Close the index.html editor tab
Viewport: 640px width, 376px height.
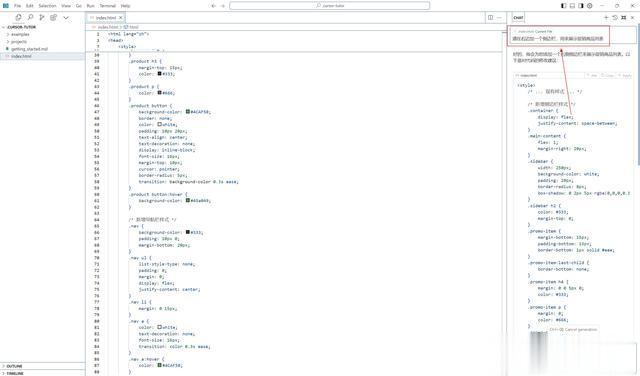click(120, 18)
